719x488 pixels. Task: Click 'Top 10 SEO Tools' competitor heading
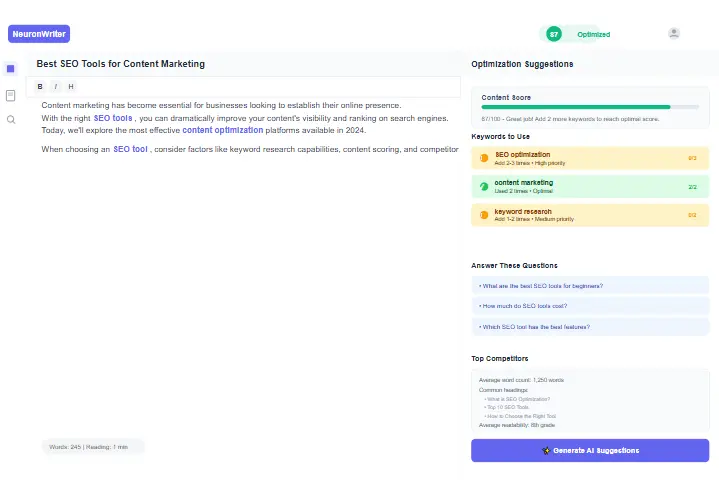(507, 407)
